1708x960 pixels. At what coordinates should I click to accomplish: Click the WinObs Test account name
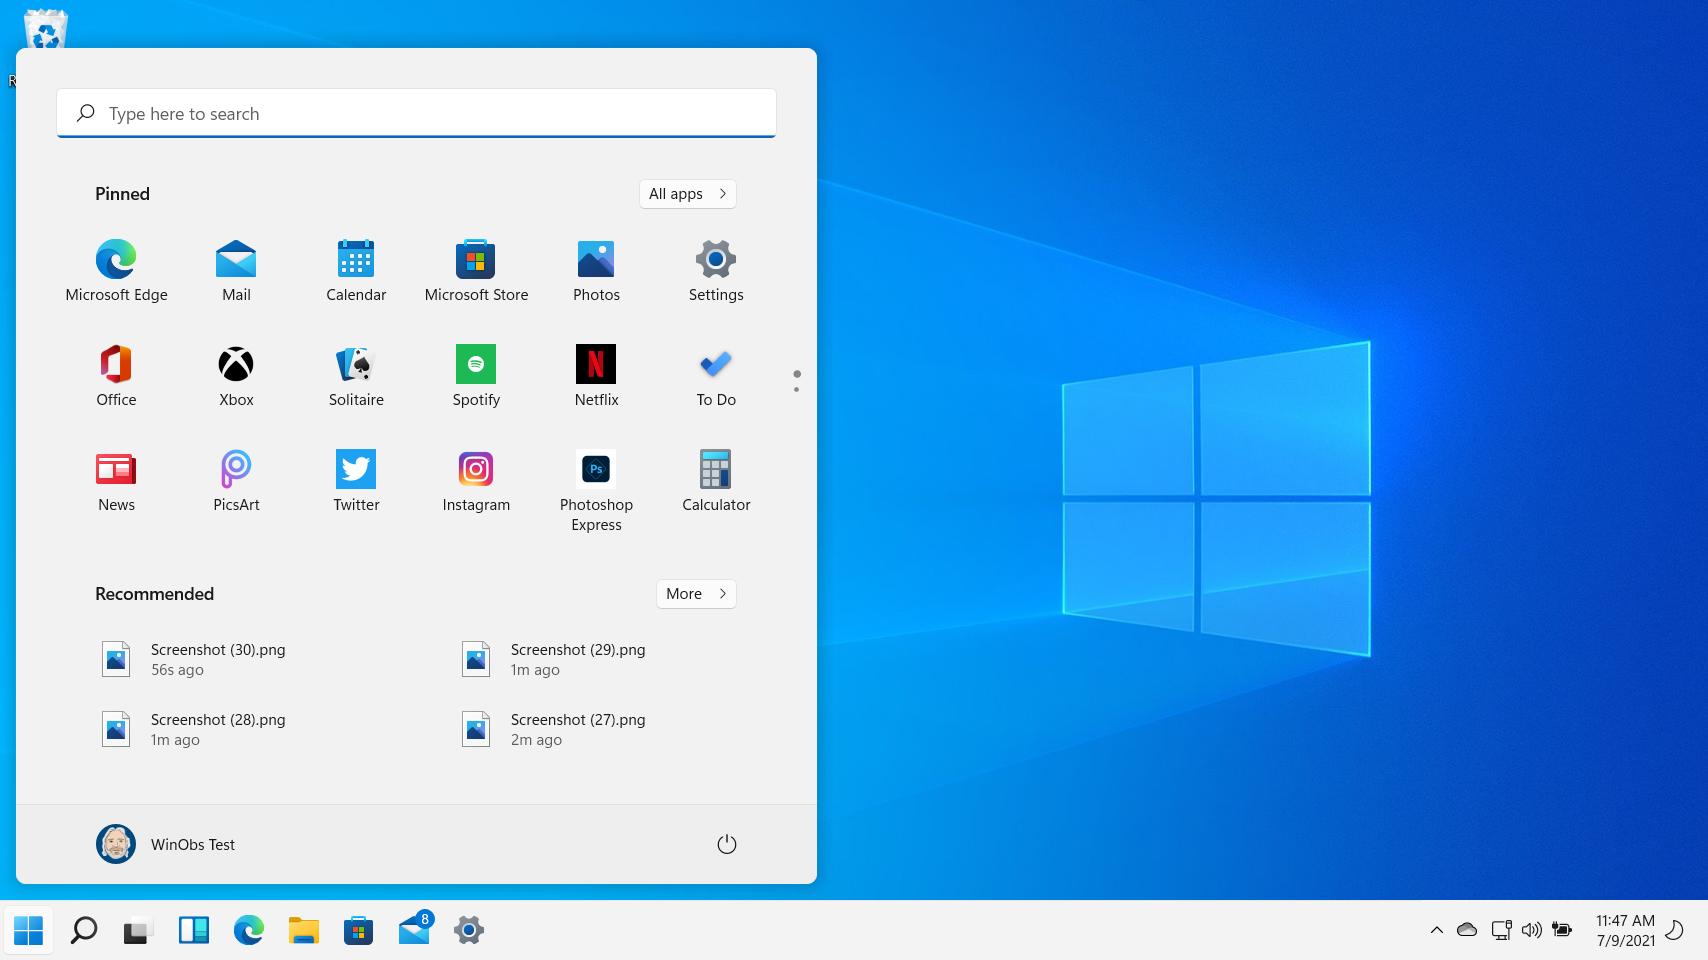(x=192, y=844)
